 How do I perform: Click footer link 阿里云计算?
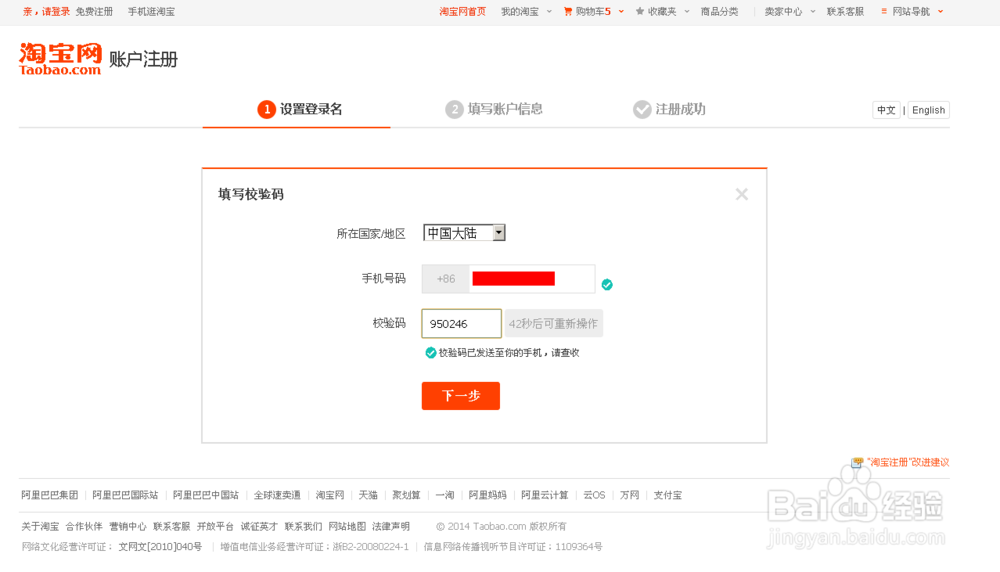[x=544, y=495]
